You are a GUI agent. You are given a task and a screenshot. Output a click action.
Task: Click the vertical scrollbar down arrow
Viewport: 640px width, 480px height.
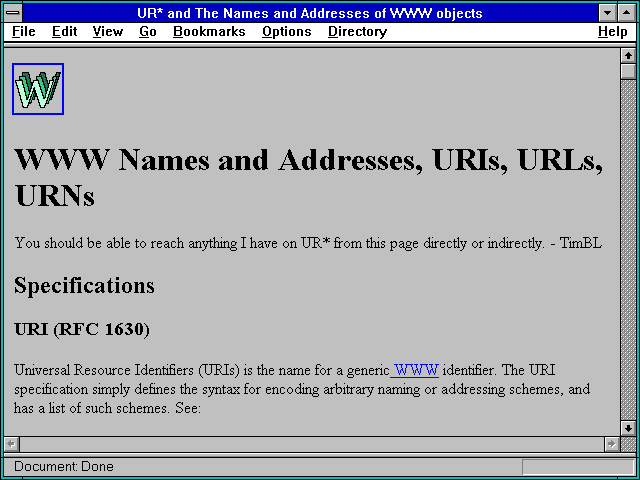[628, 428]
